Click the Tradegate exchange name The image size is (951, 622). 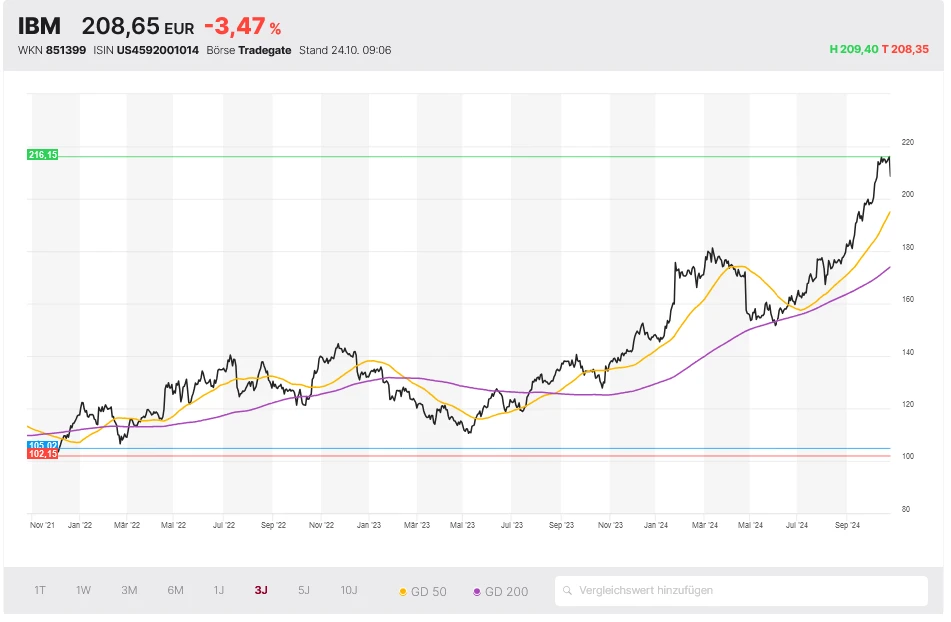(265, 50)
